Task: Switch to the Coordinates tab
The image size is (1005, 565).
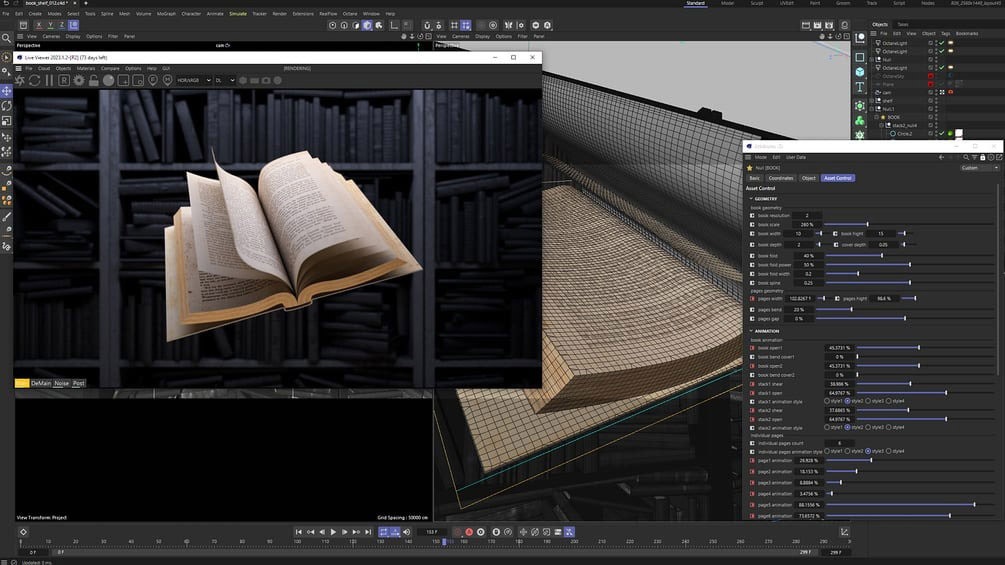Action: [x=781, y=178]
